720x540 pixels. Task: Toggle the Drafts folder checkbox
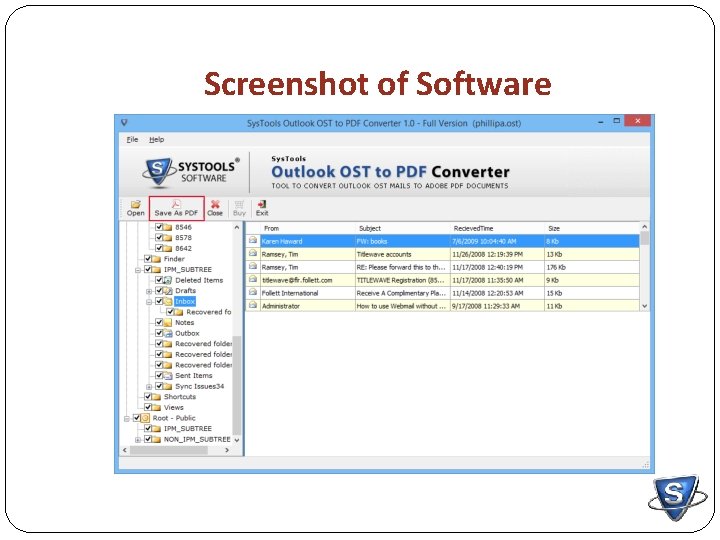click(x=159, y=291)
